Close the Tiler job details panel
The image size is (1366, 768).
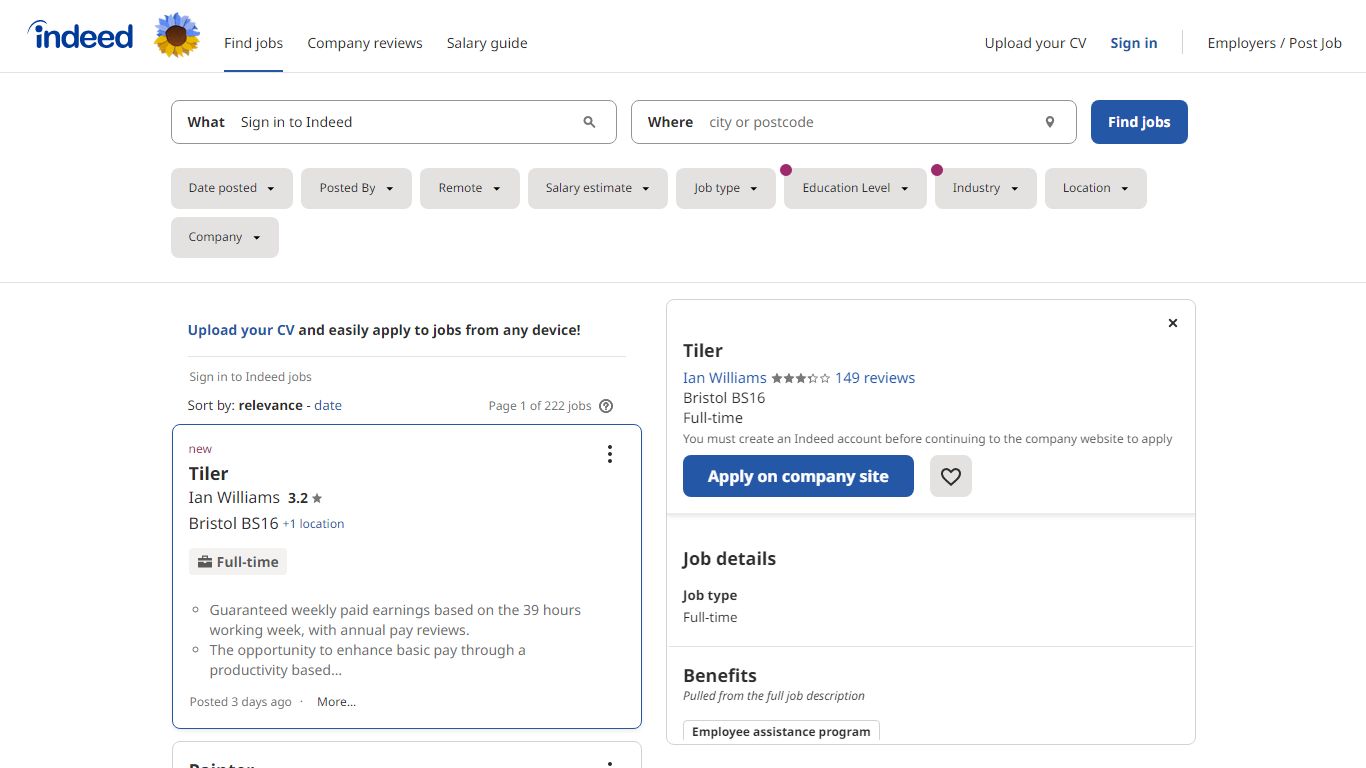pos(1173,323)
